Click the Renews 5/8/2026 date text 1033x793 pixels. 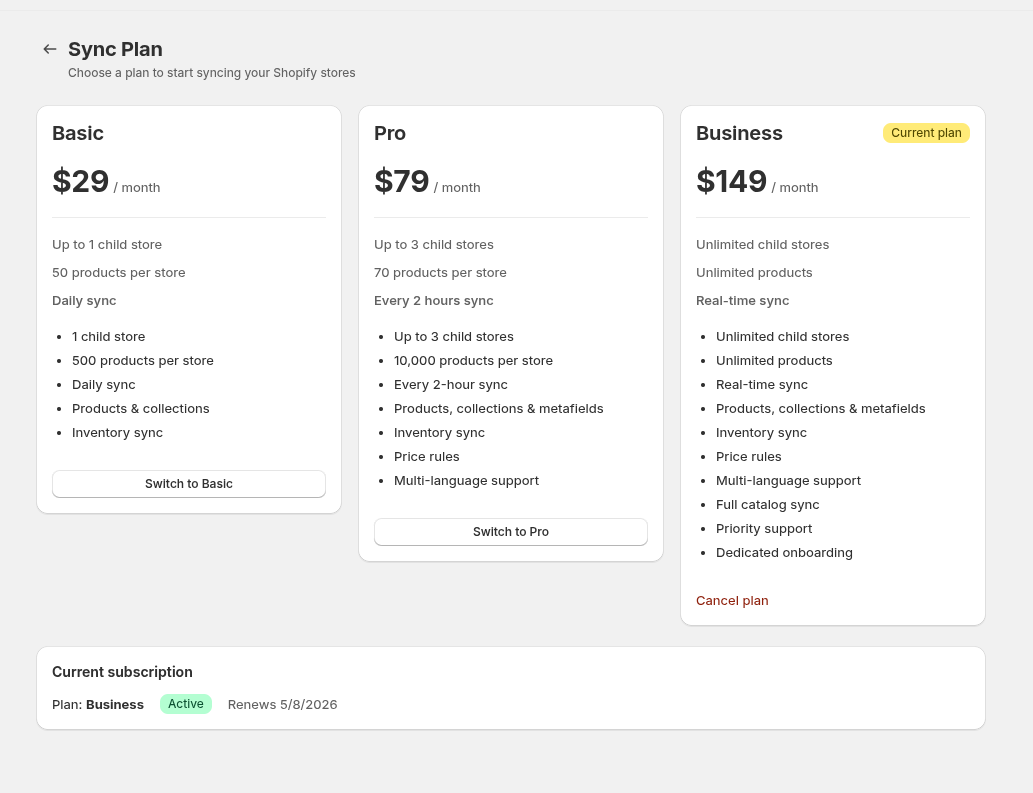pyautogui.click(x=282, y=705)
